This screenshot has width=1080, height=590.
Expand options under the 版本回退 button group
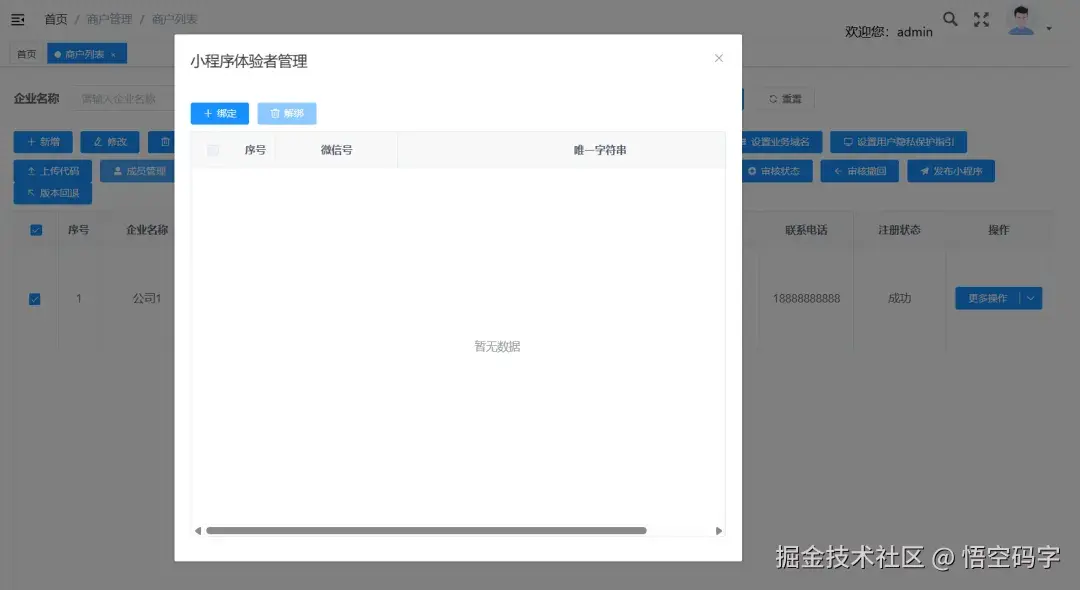[52, 192]
